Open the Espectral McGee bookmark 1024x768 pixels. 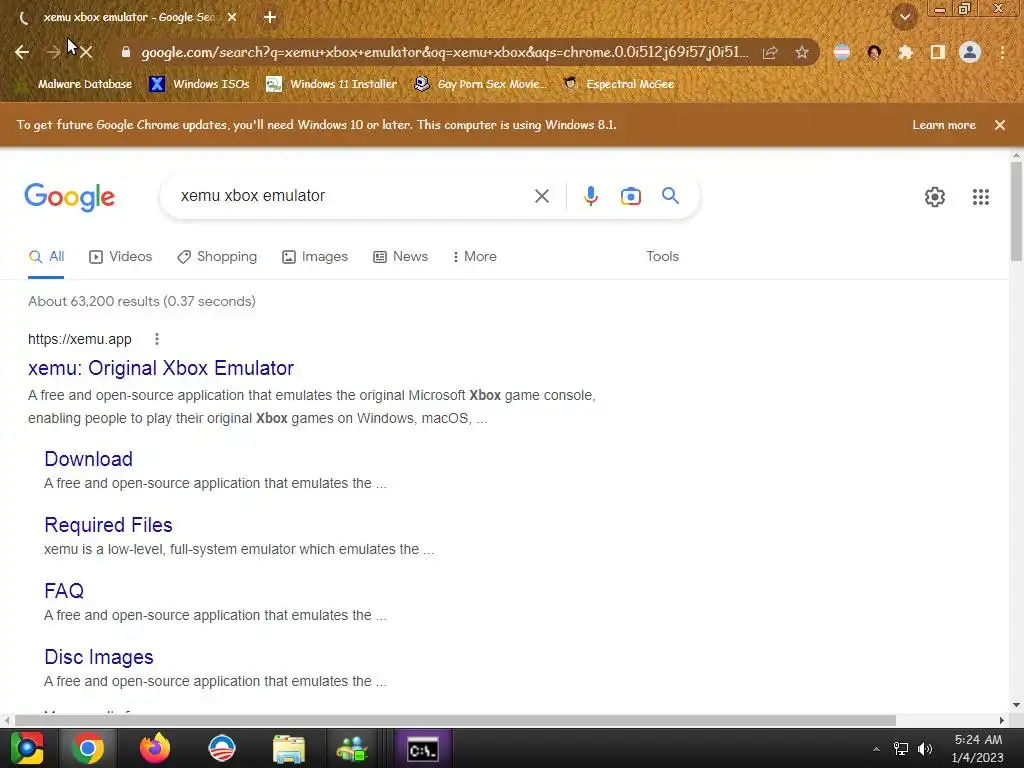tap(619, 84)
